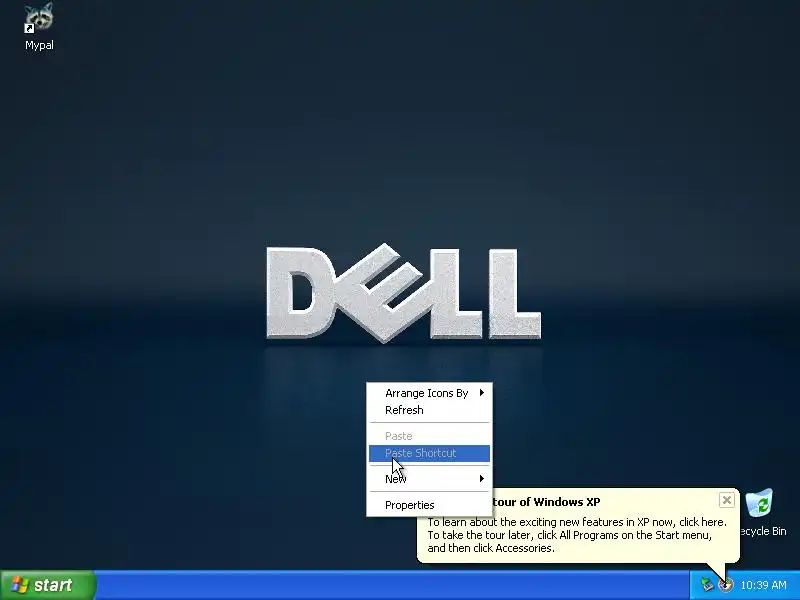Click the Windows XP tour tray icon

point(725,585)
